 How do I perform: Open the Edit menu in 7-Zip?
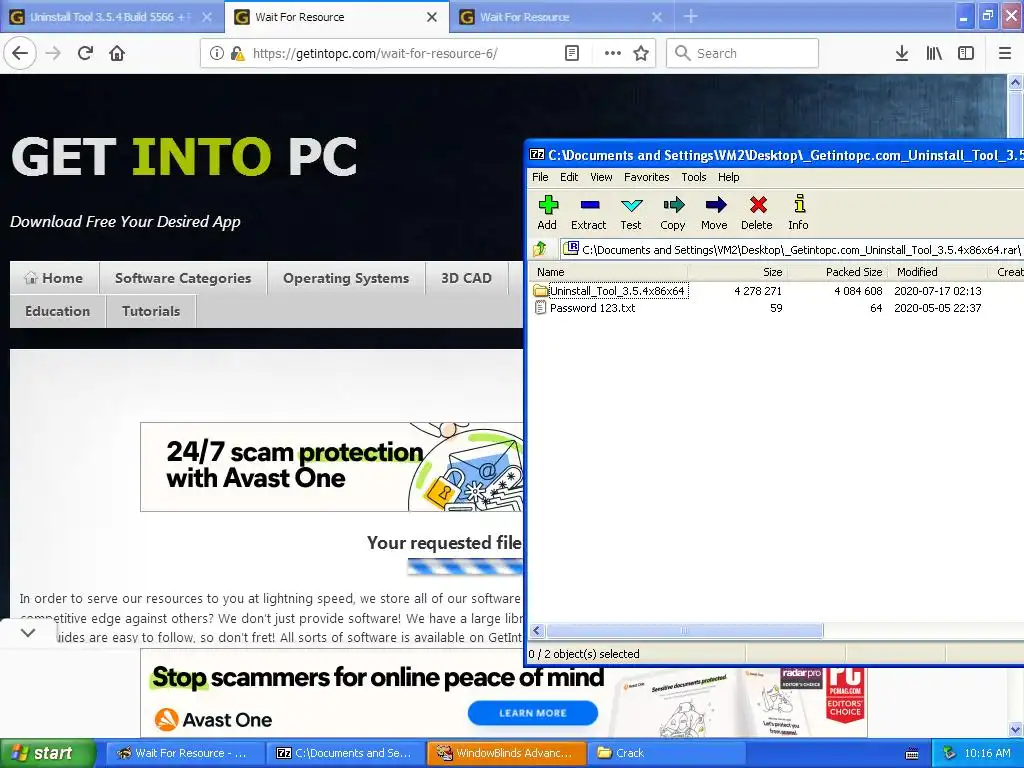coord(569,177)
